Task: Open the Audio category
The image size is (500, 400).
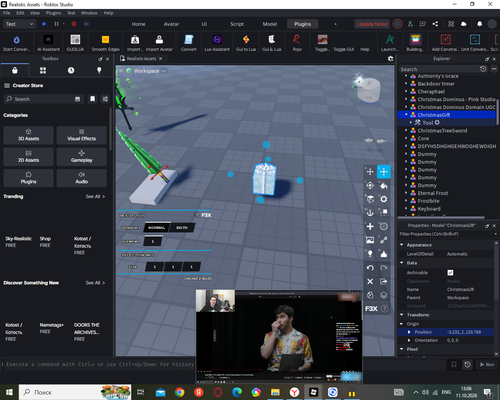Action: click(x=82, y=178)
